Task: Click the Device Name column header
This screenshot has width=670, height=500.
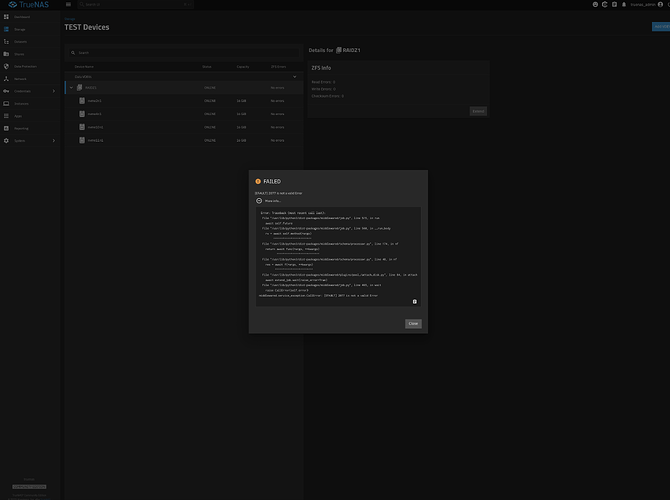Action: tap(84, 67)
